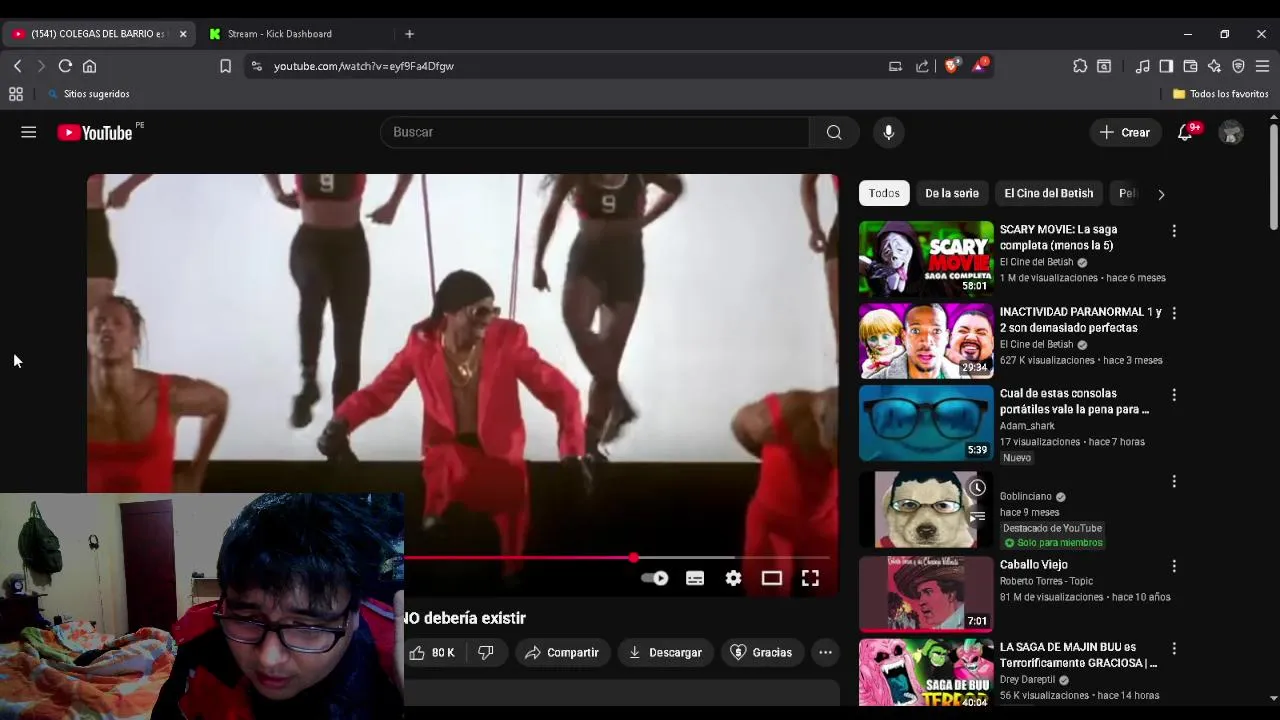The height and width of the screenshot is (720, 1280).
Task: Go to the browser home page
Action: pyautogui.click(x=89, y=66)
